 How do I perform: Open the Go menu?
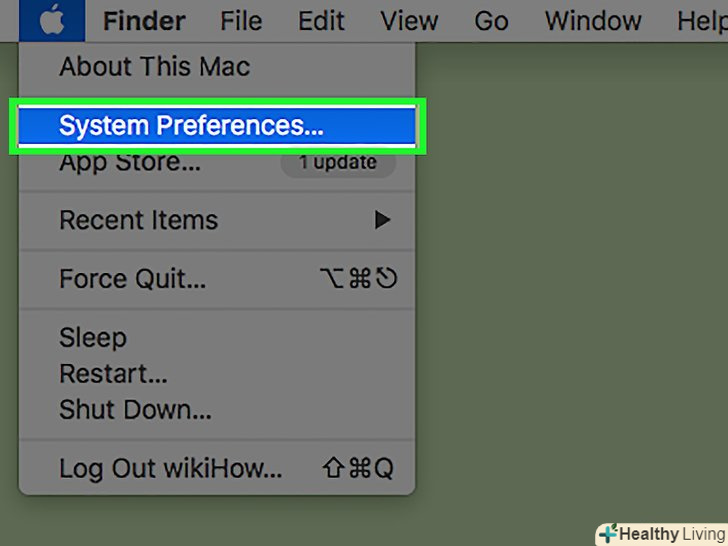pyautogui.click(x=491, y=21)
